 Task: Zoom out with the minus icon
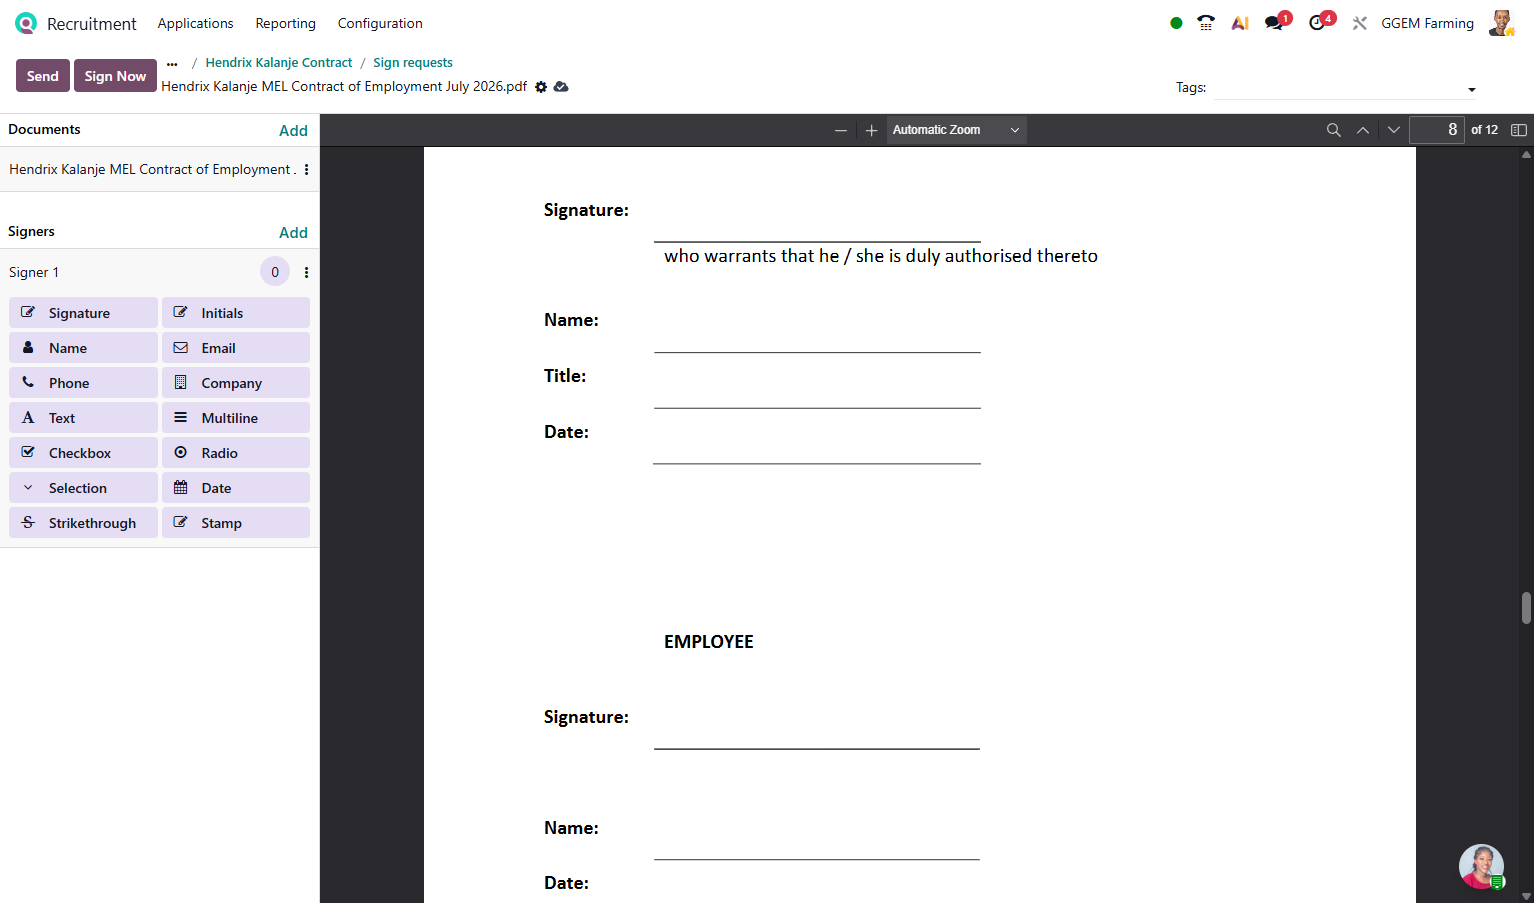tap(841, 130)
